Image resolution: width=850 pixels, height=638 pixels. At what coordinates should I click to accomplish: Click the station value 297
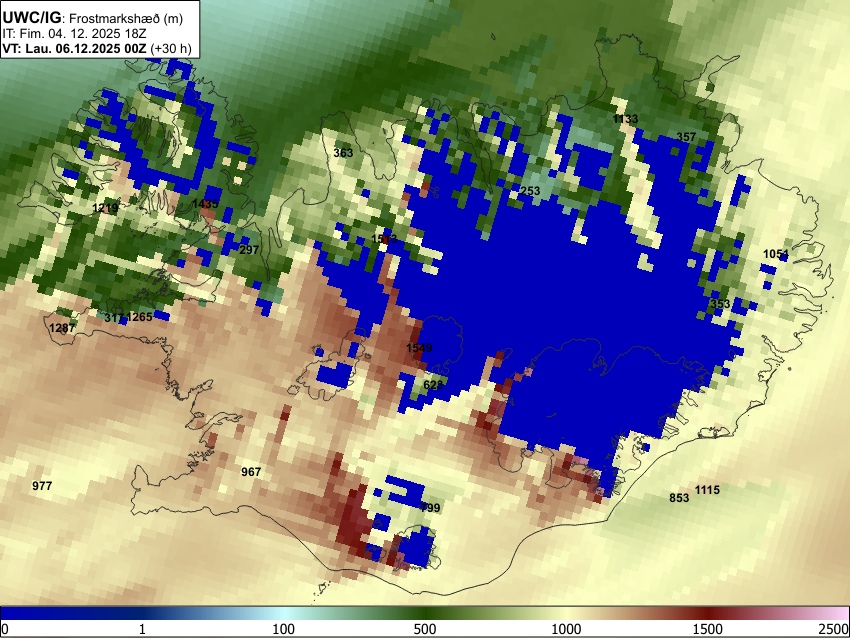(249, 250)
